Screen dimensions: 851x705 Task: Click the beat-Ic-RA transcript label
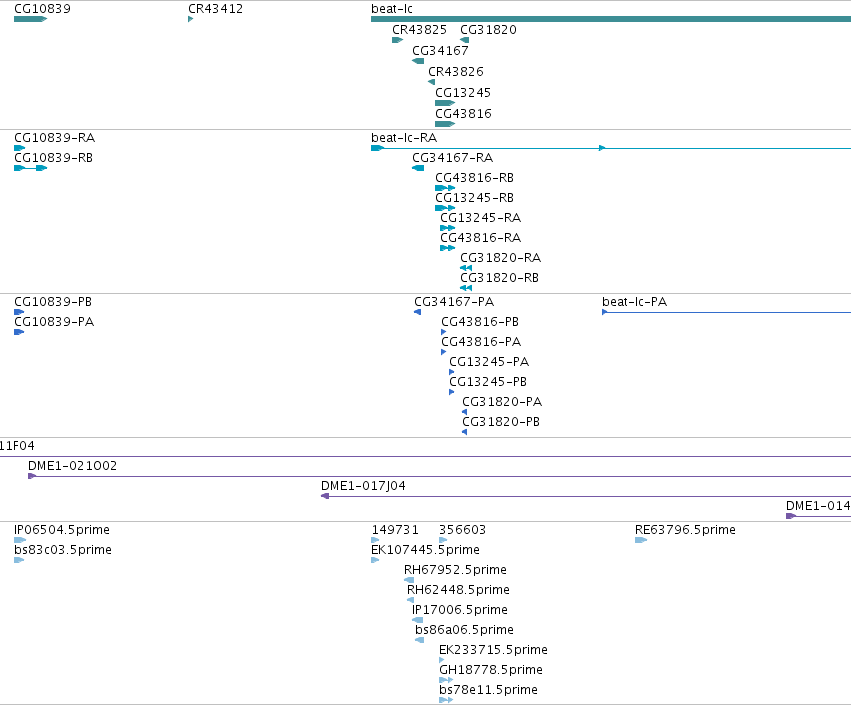(404, 138)
